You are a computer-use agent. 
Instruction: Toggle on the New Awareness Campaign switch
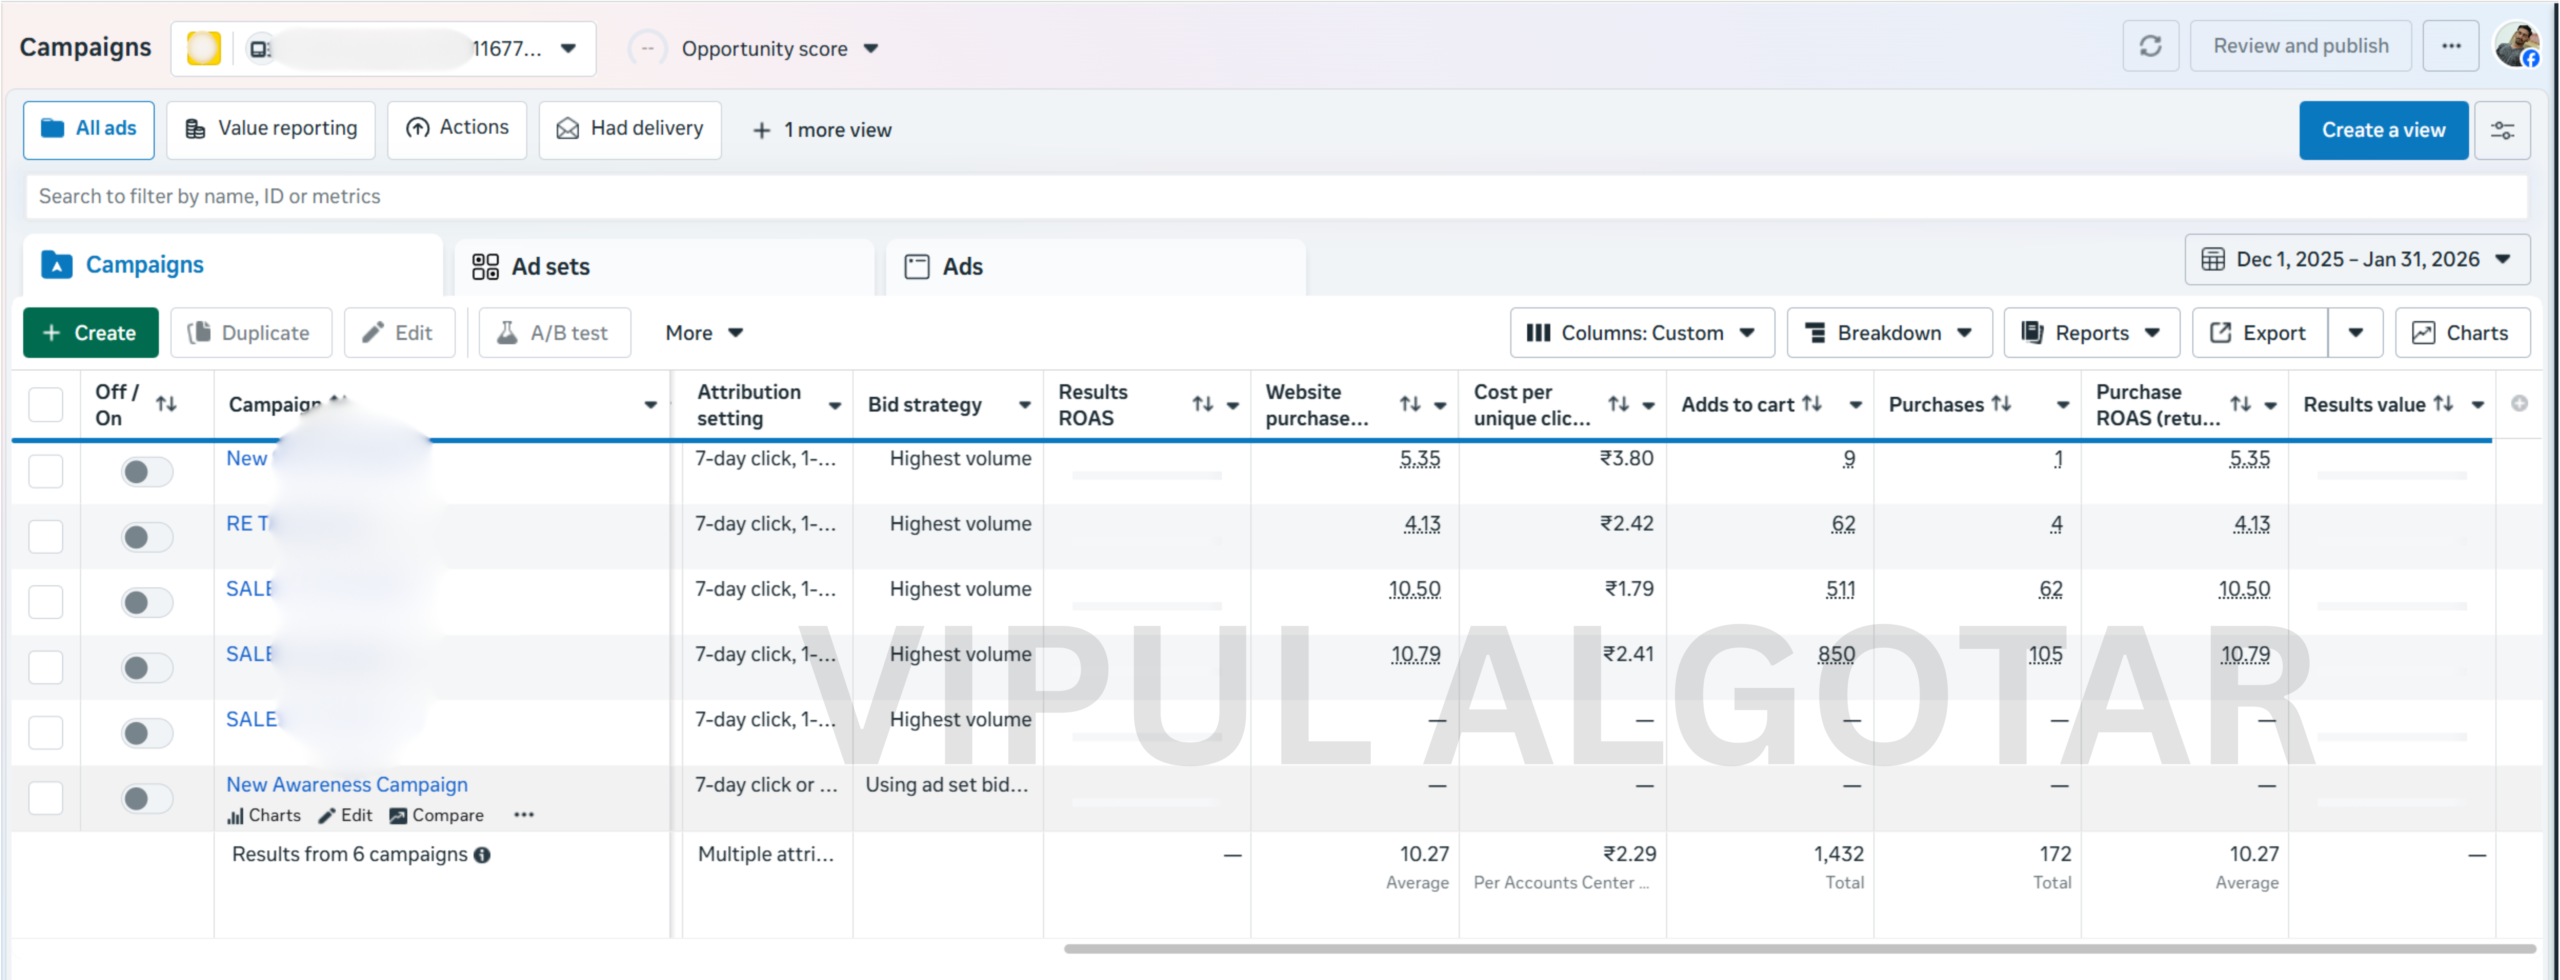click(x=147, y=798)
